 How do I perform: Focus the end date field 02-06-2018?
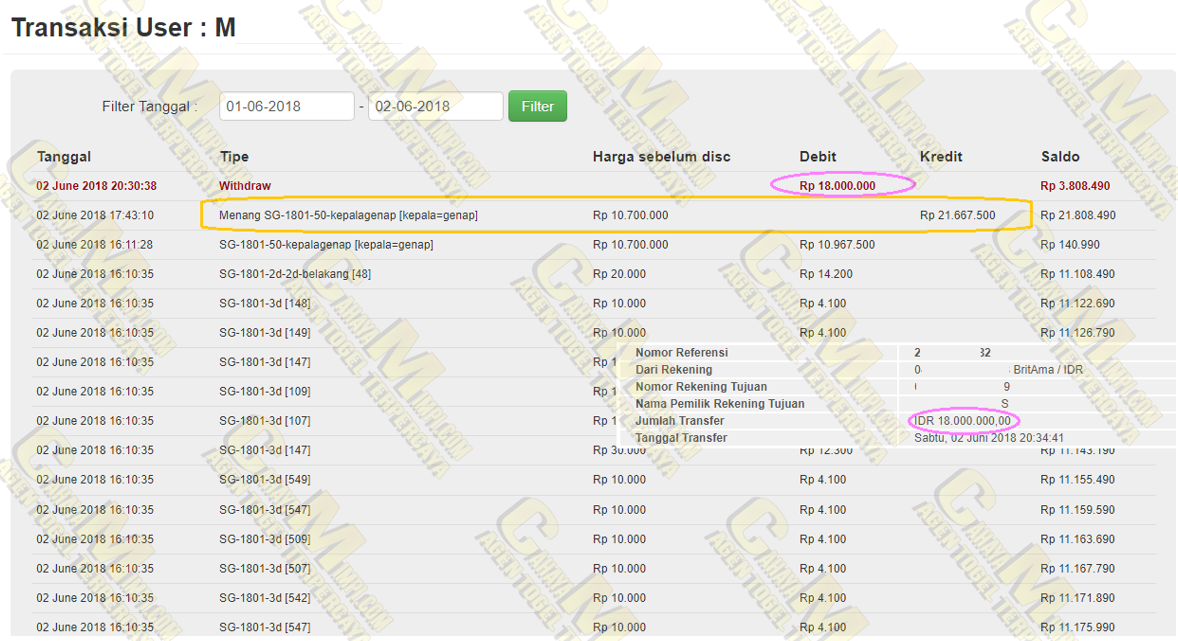click(435, 106)
